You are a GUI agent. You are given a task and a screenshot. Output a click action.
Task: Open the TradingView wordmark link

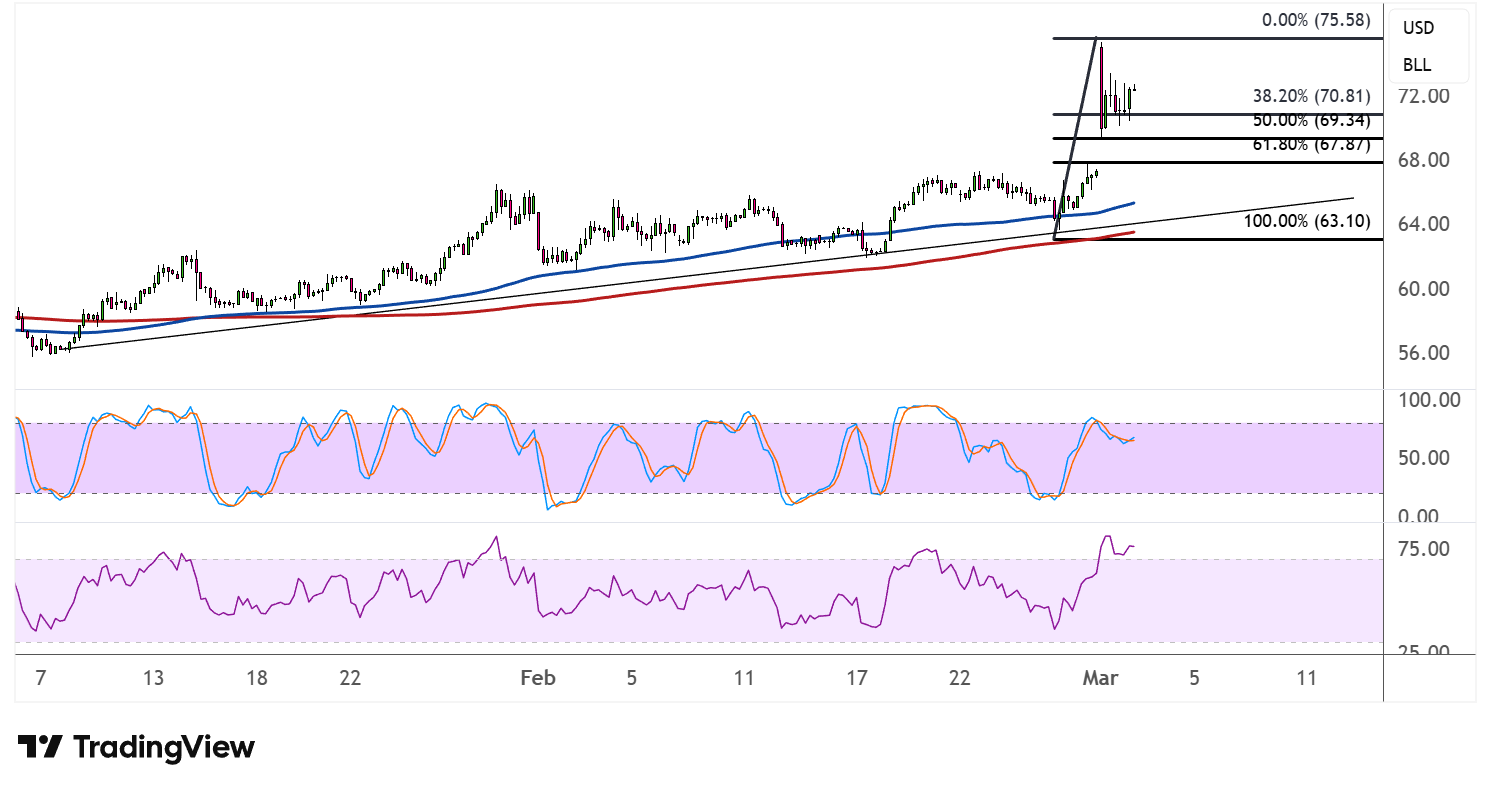tap(164, 747)
